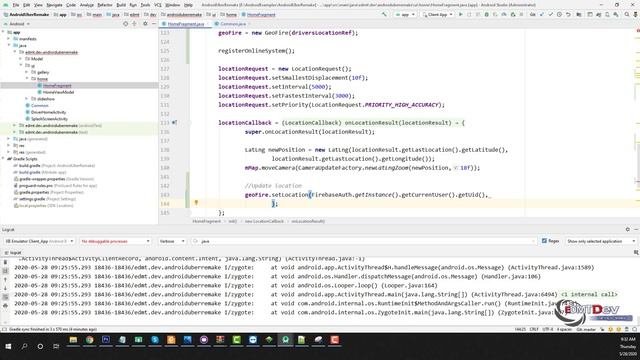Click the VCS commit checkmark icon
The height and width of the screenshot is (360, 640).
point(550,14)
